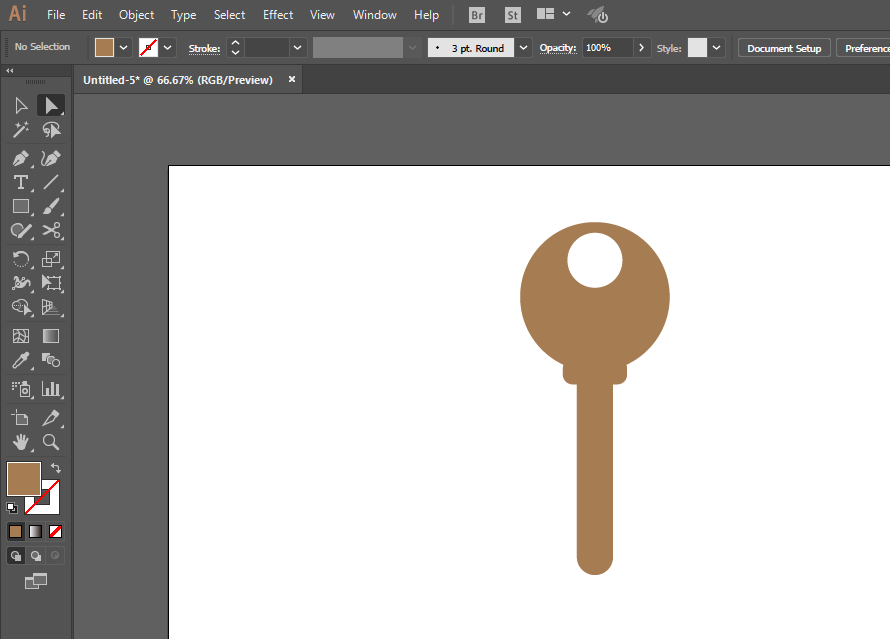The height and width of the screenshot is (639, 890).
Task: Switch to Draw Behind mode
Action: (36, 556)
